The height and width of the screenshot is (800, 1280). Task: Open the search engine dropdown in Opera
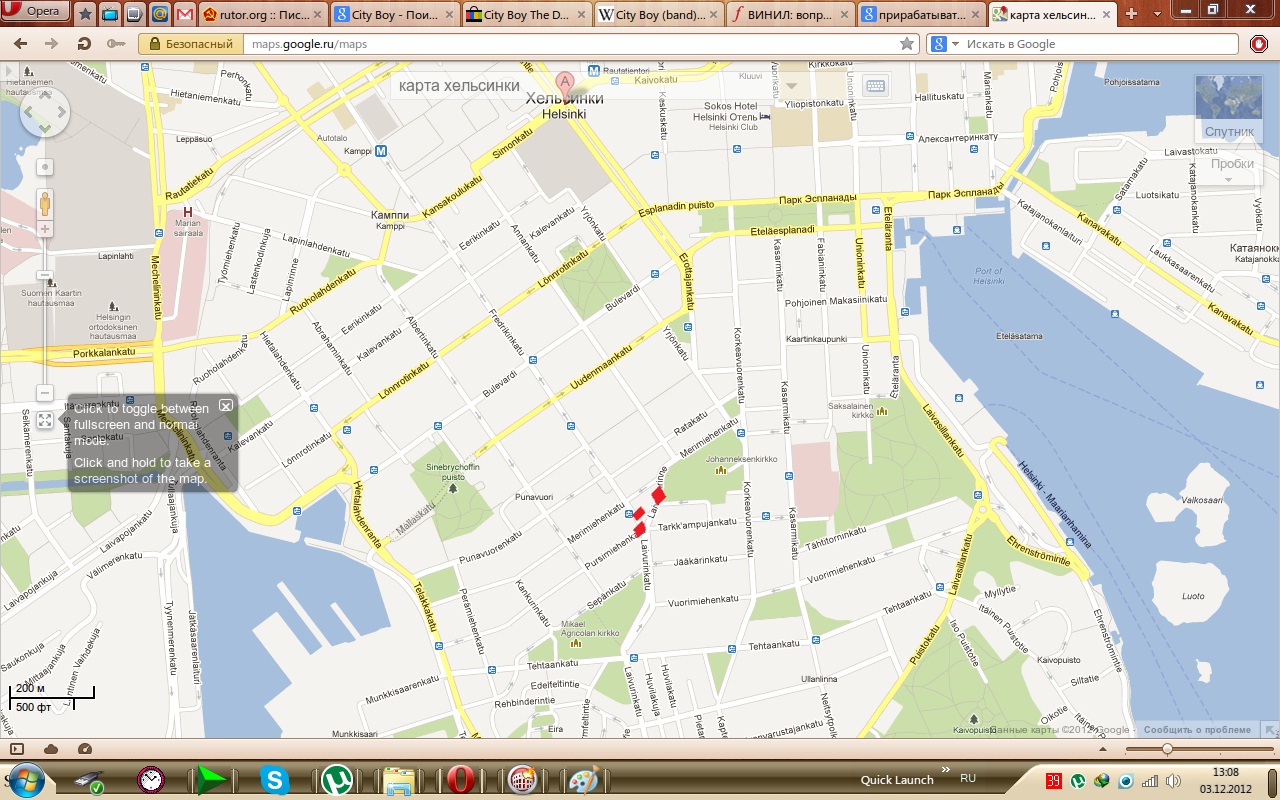(955, 44)
